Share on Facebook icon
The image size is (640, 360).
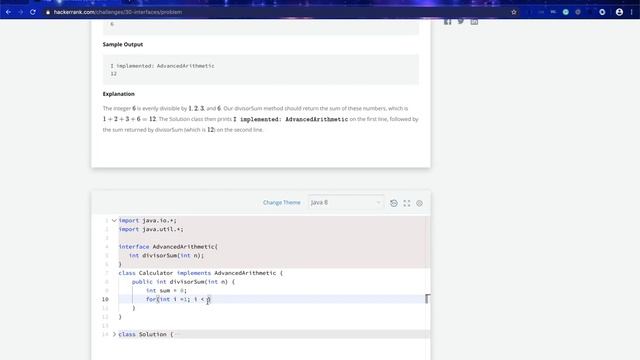(448, 21)
